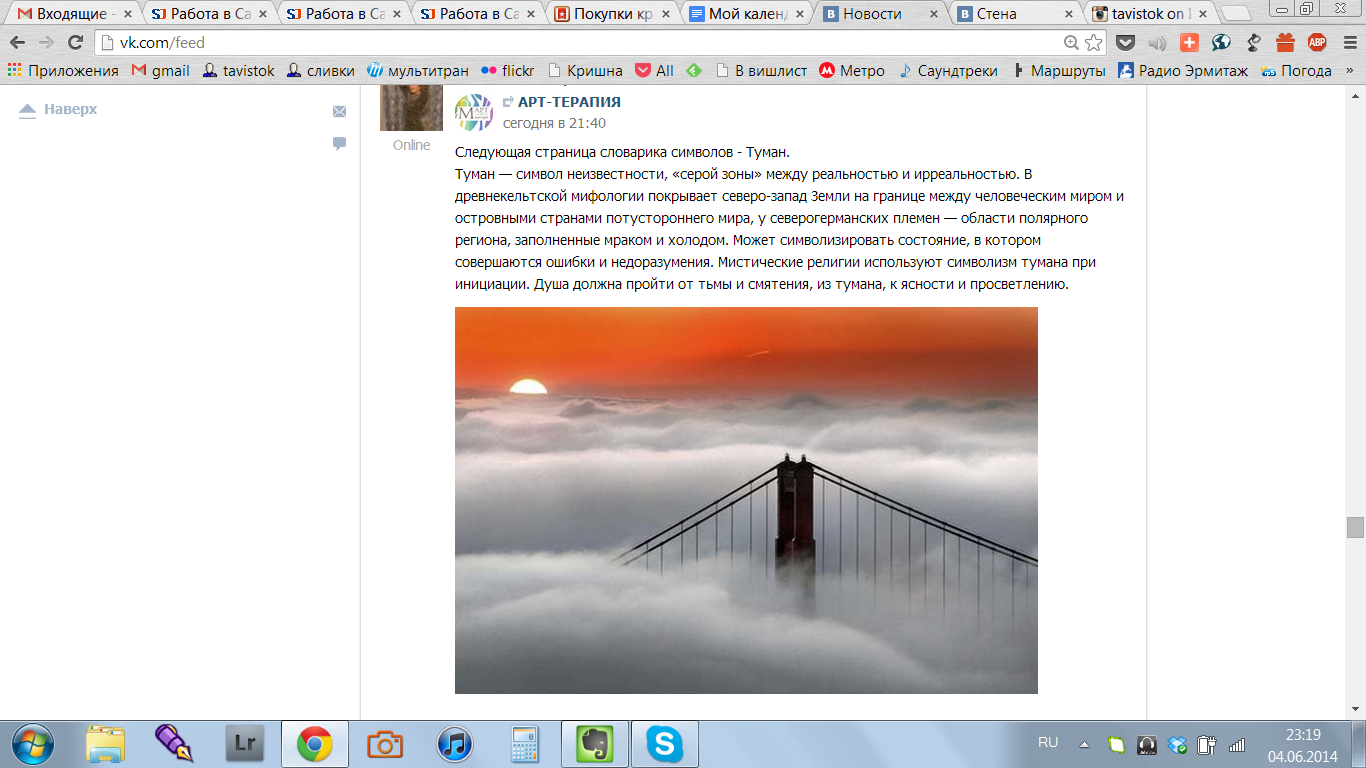Click the page vertical scrollbar thumb
This screenshot has height=768, width=1366.
point(1355,527)
